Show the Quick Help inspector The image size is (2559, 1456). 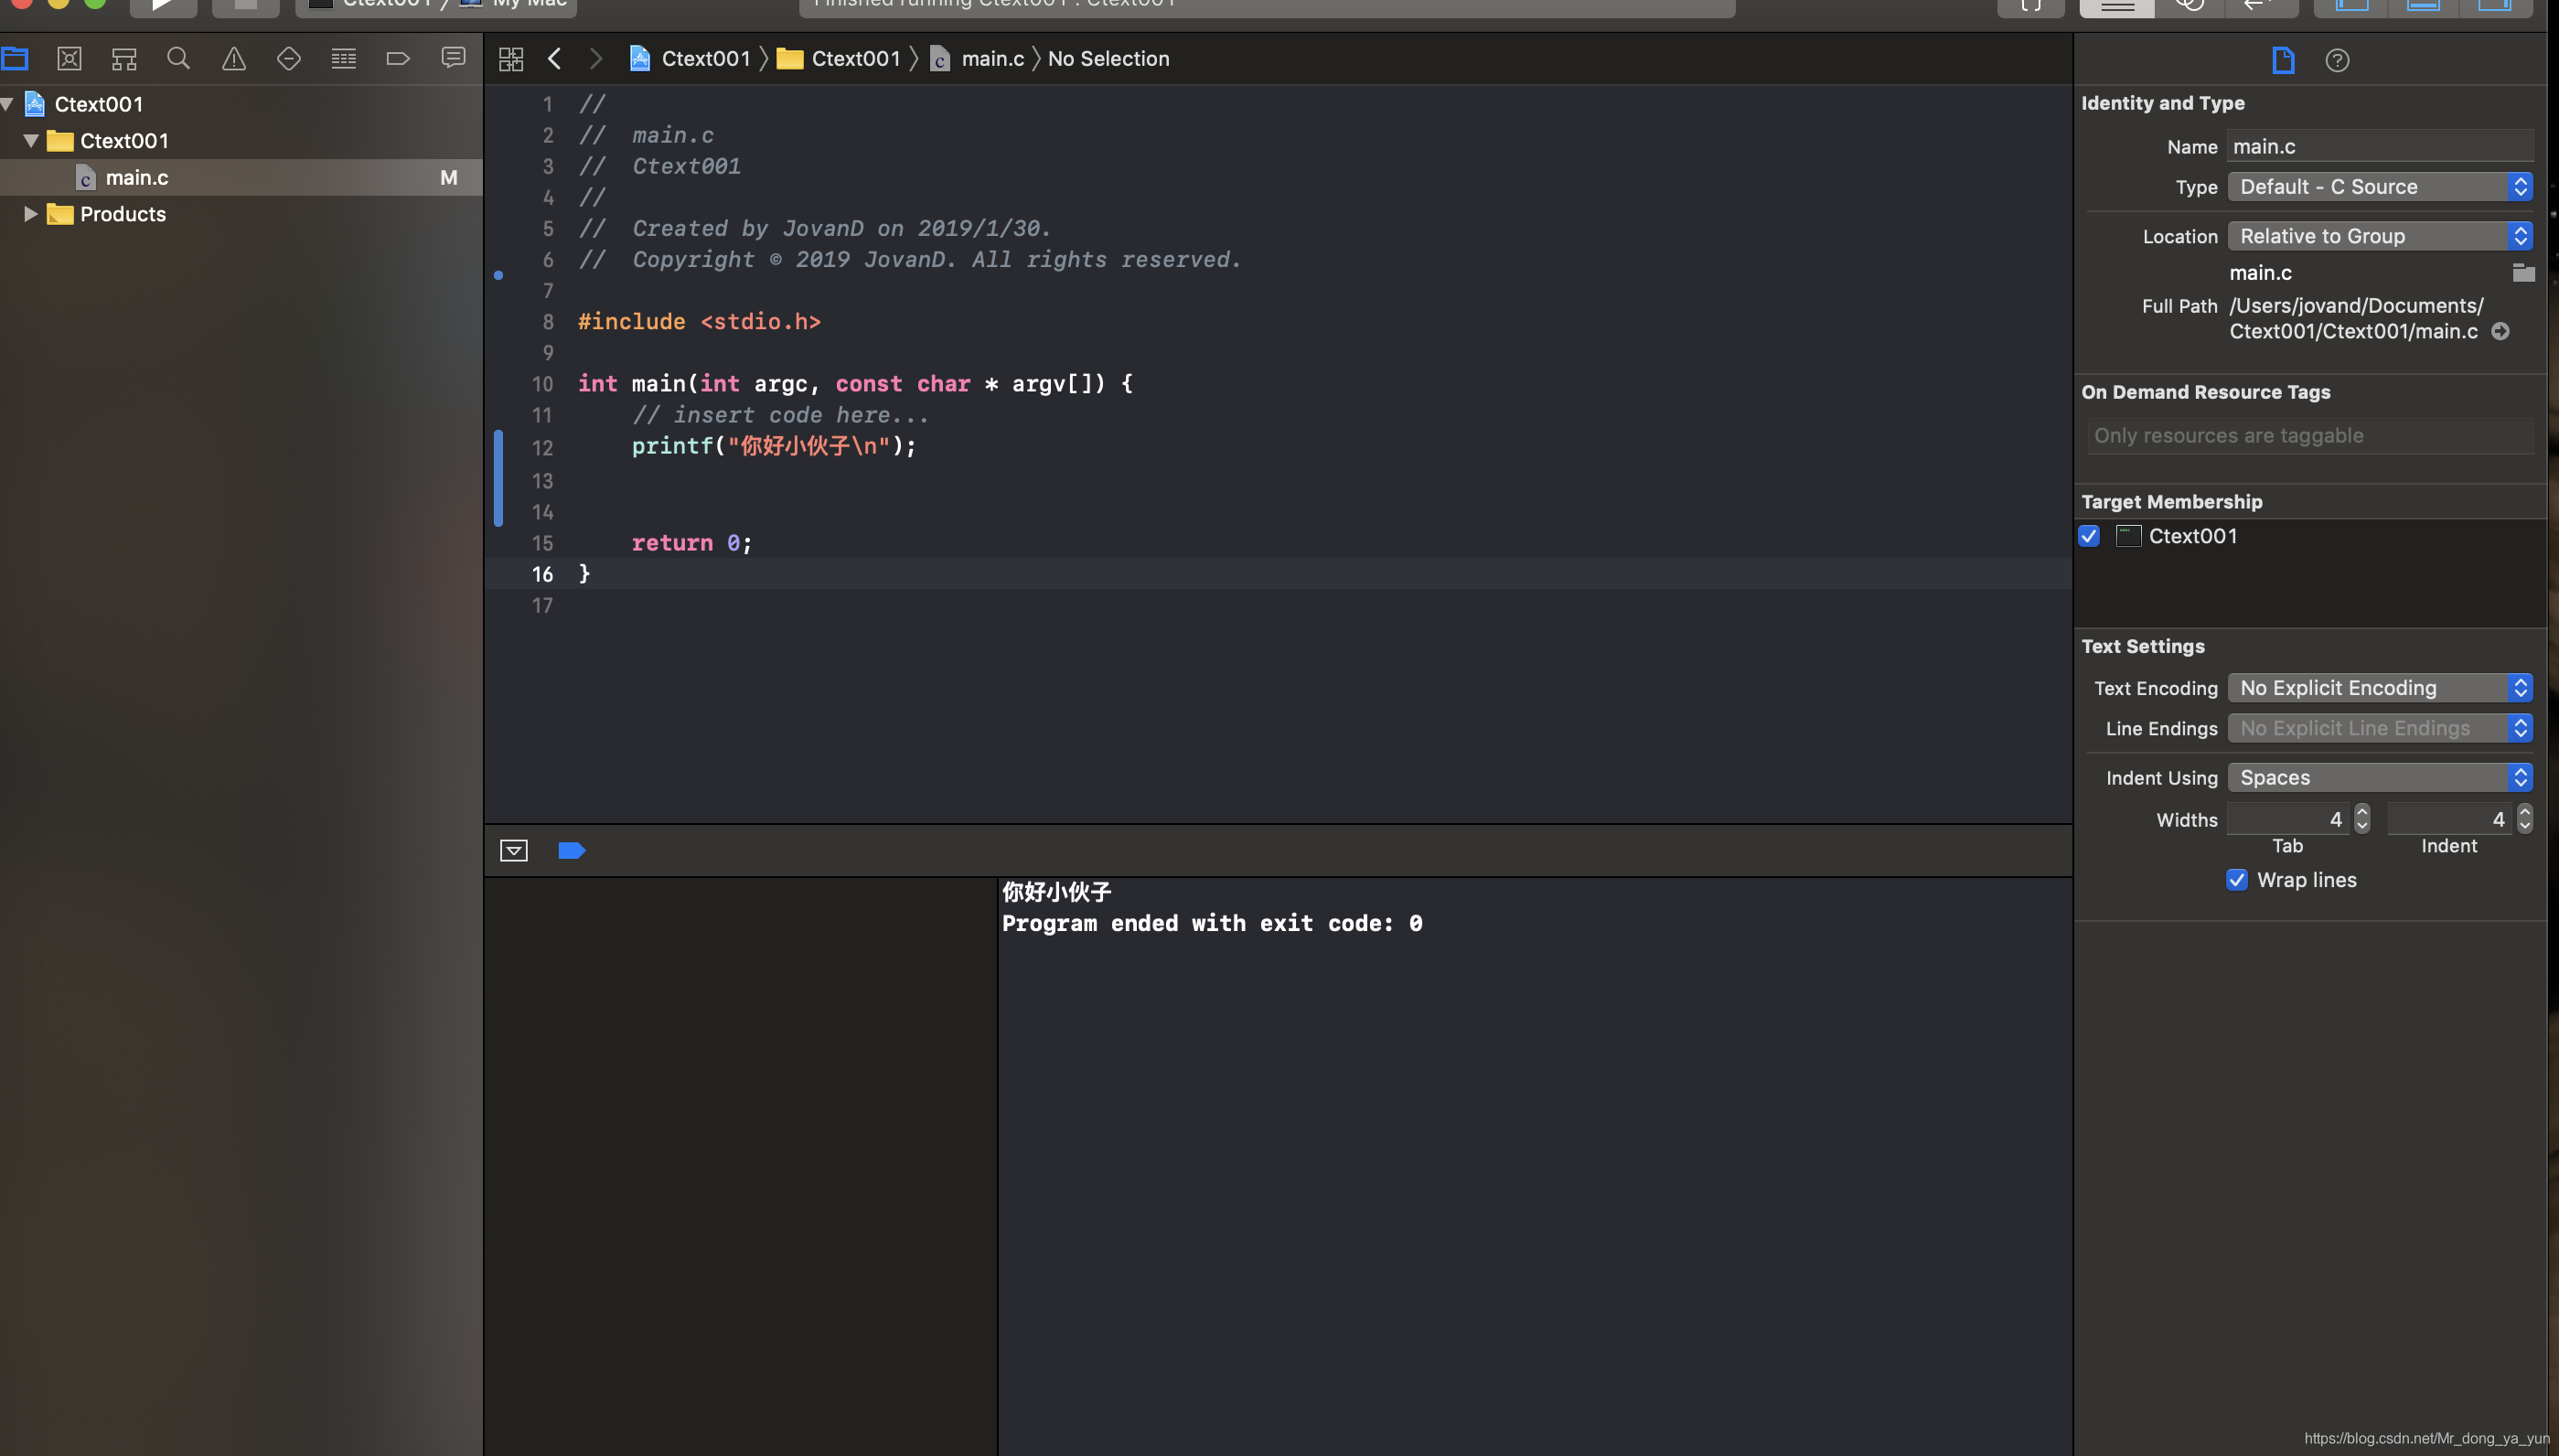2337,60
